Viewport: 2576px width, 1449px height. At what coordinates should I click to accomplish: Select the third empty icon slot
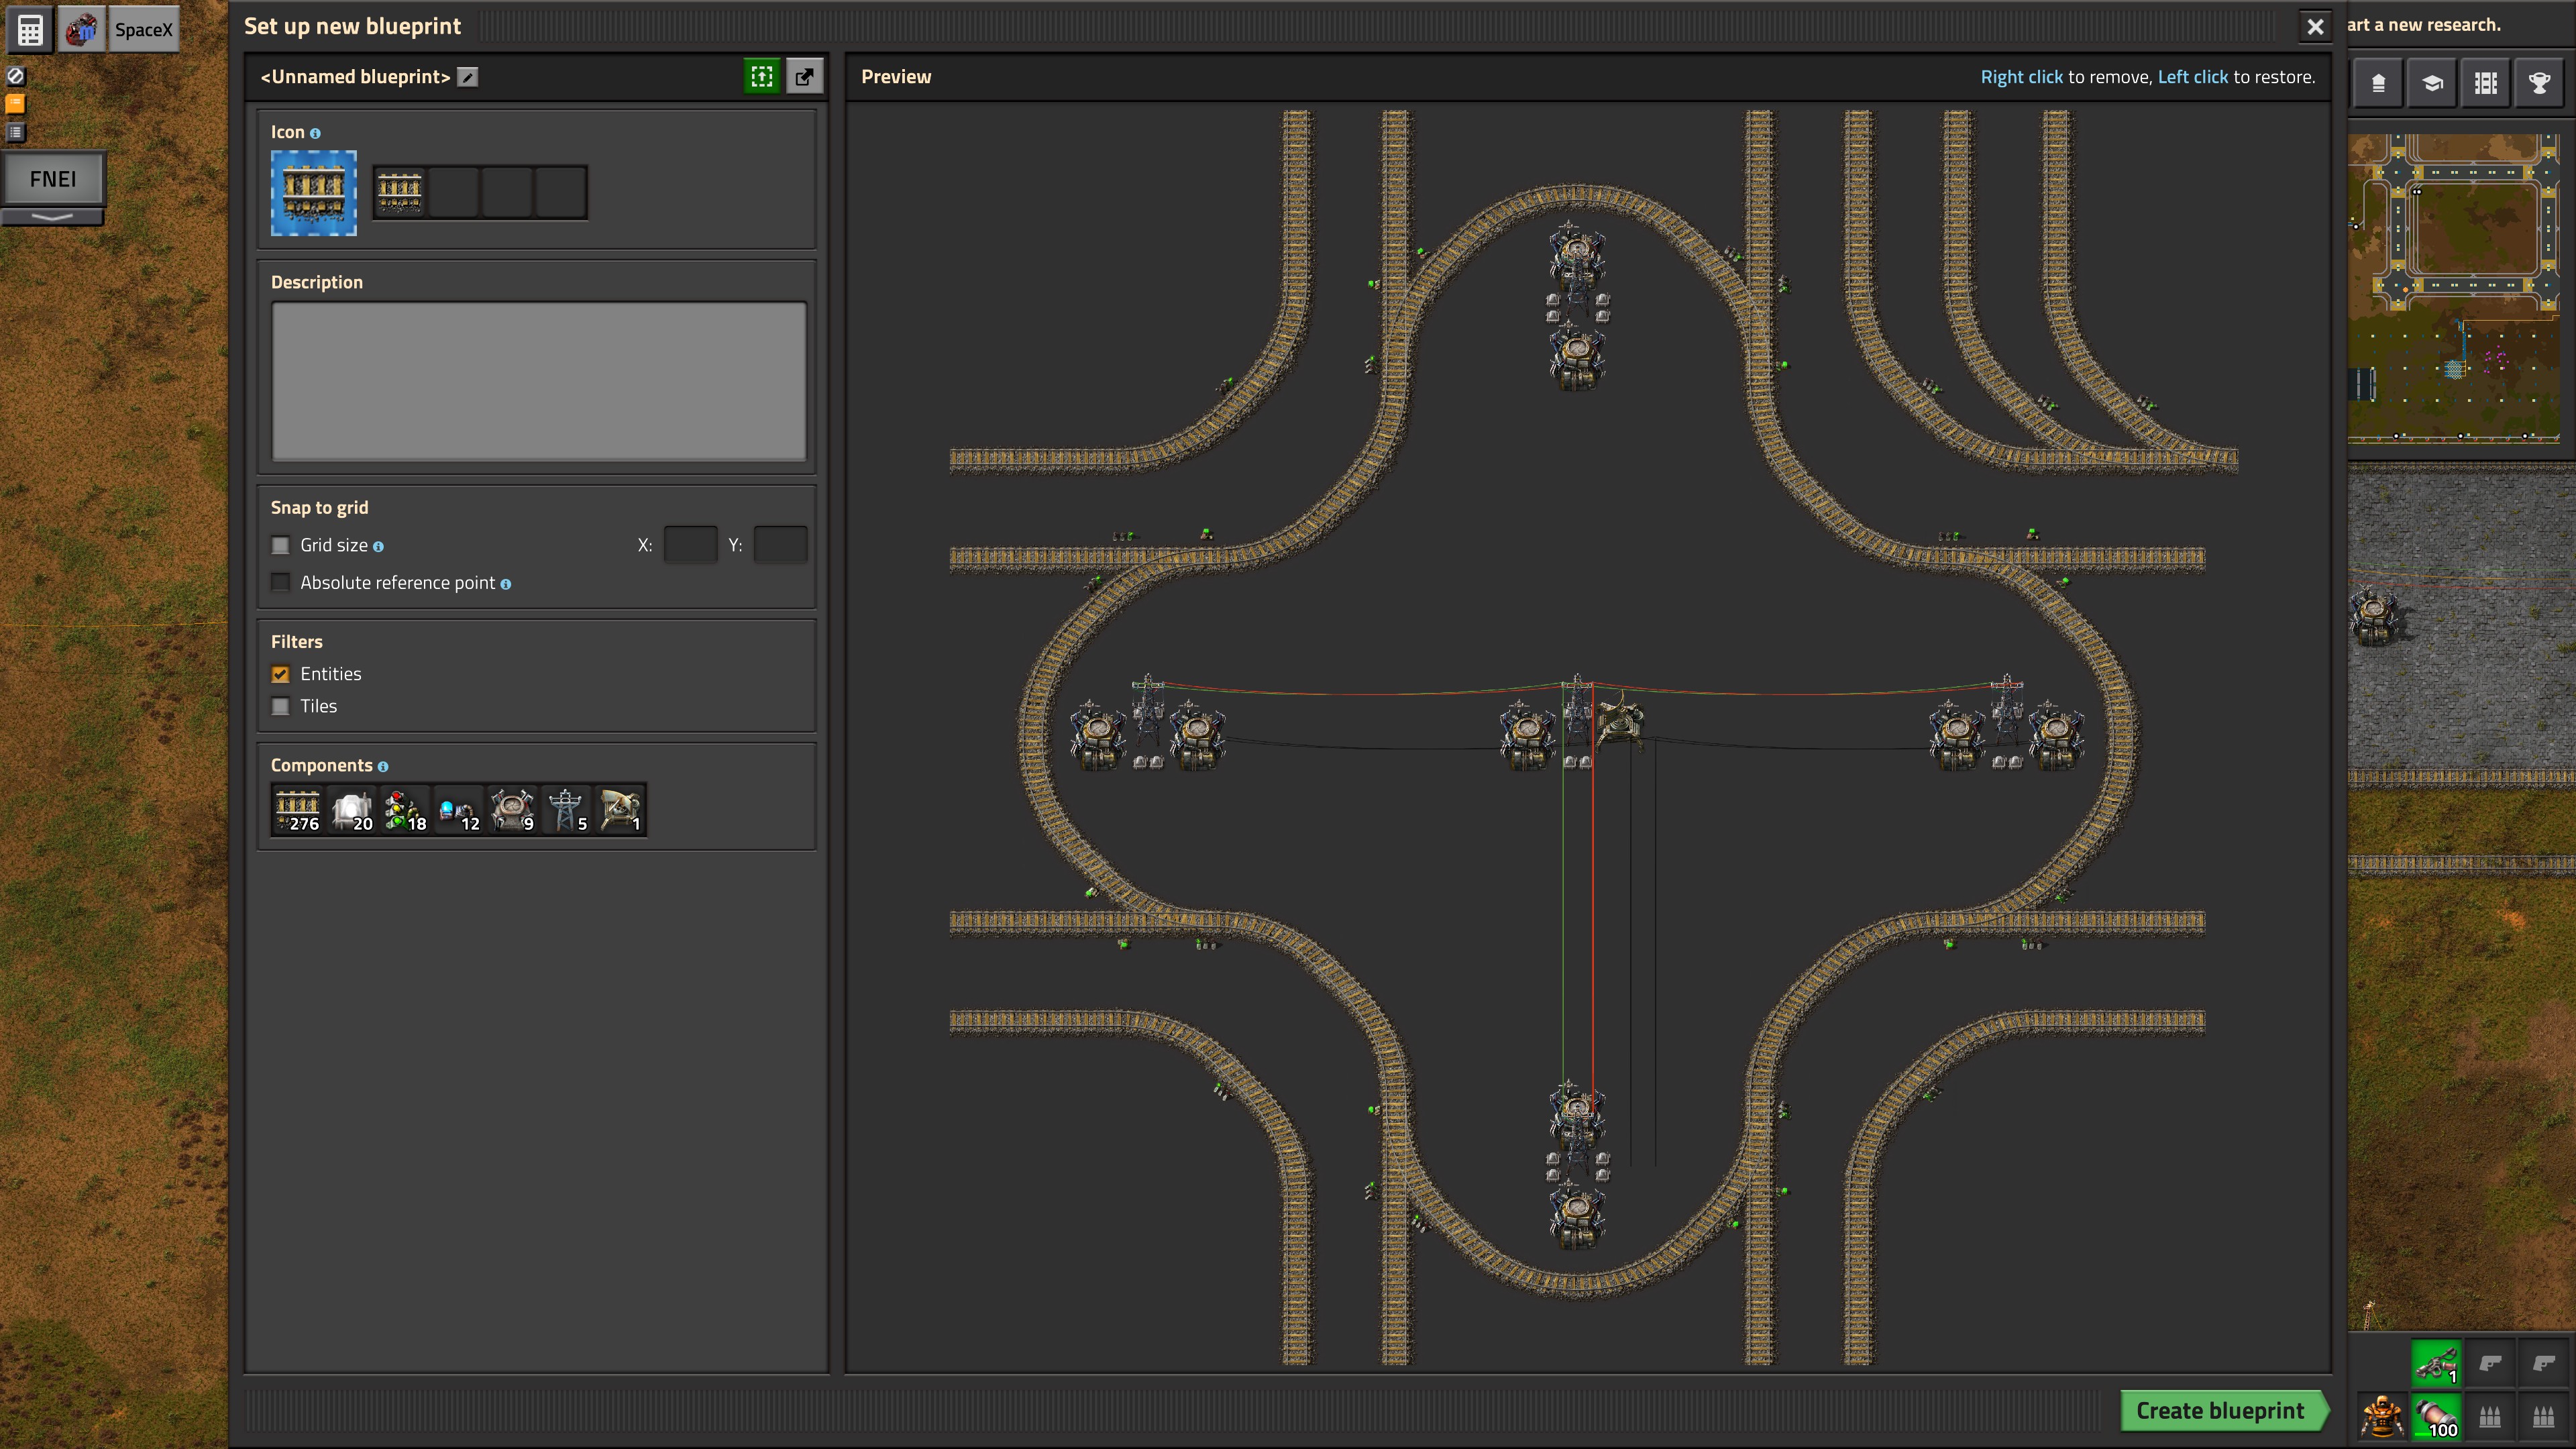(x=507, y=192)
